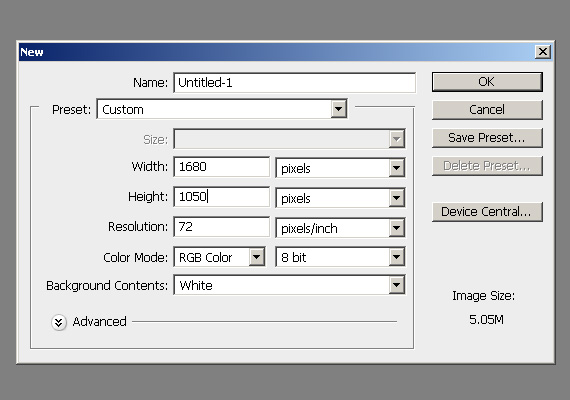
Task: Click the New title bar text
Action: 32,52
